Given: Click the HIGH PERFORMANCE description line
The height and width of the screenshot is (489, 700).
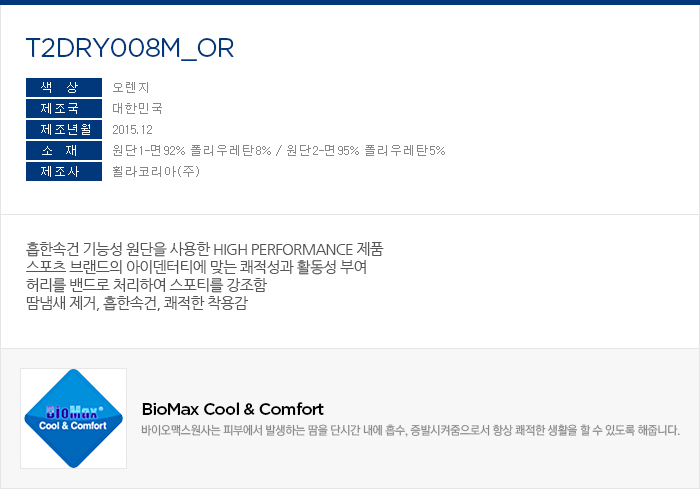Looking at the screenshot, I should click(205, 249).
